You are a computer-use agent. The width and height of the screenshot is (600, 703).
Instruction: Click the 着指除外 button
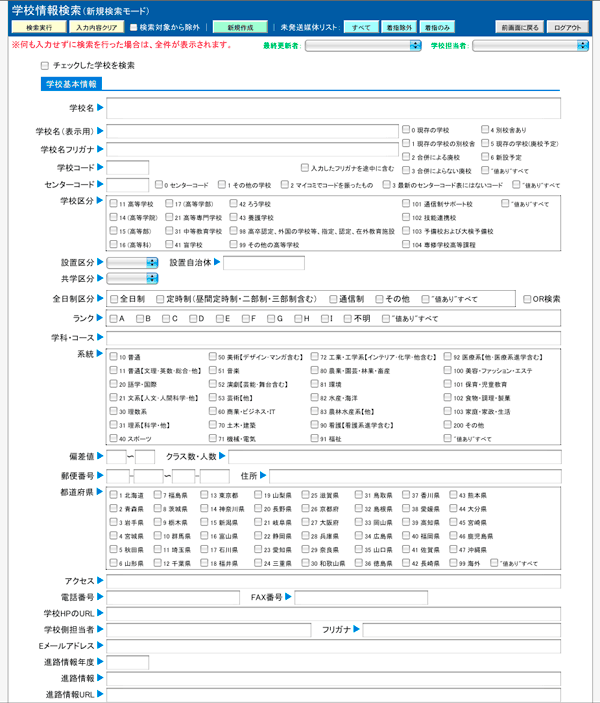pos(399,27)
